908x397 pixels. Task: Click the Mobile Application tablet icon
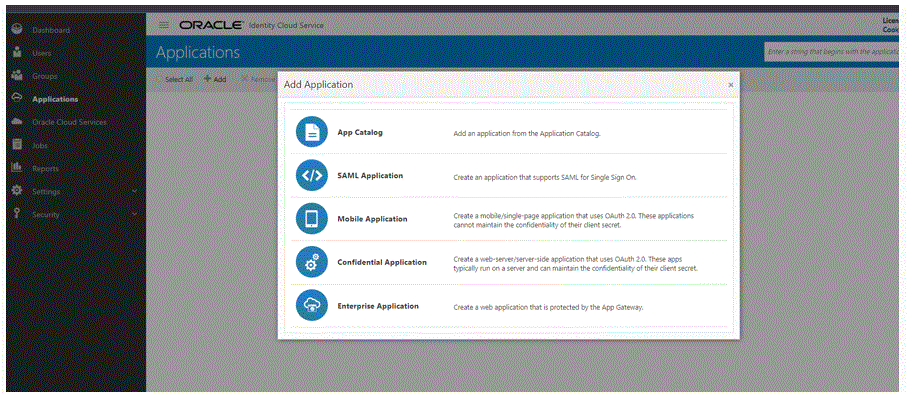click(x=312, y=219)
